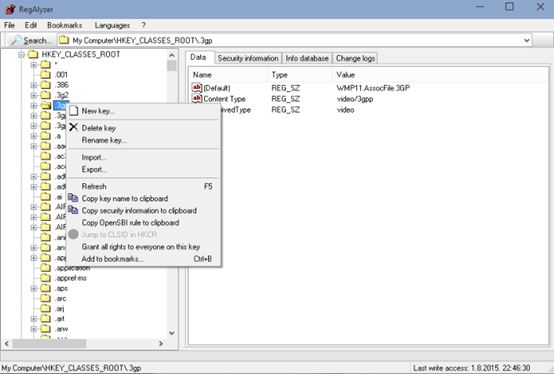Open the Change logs tab
The image size is (554, 374).
tap(355, 58)
